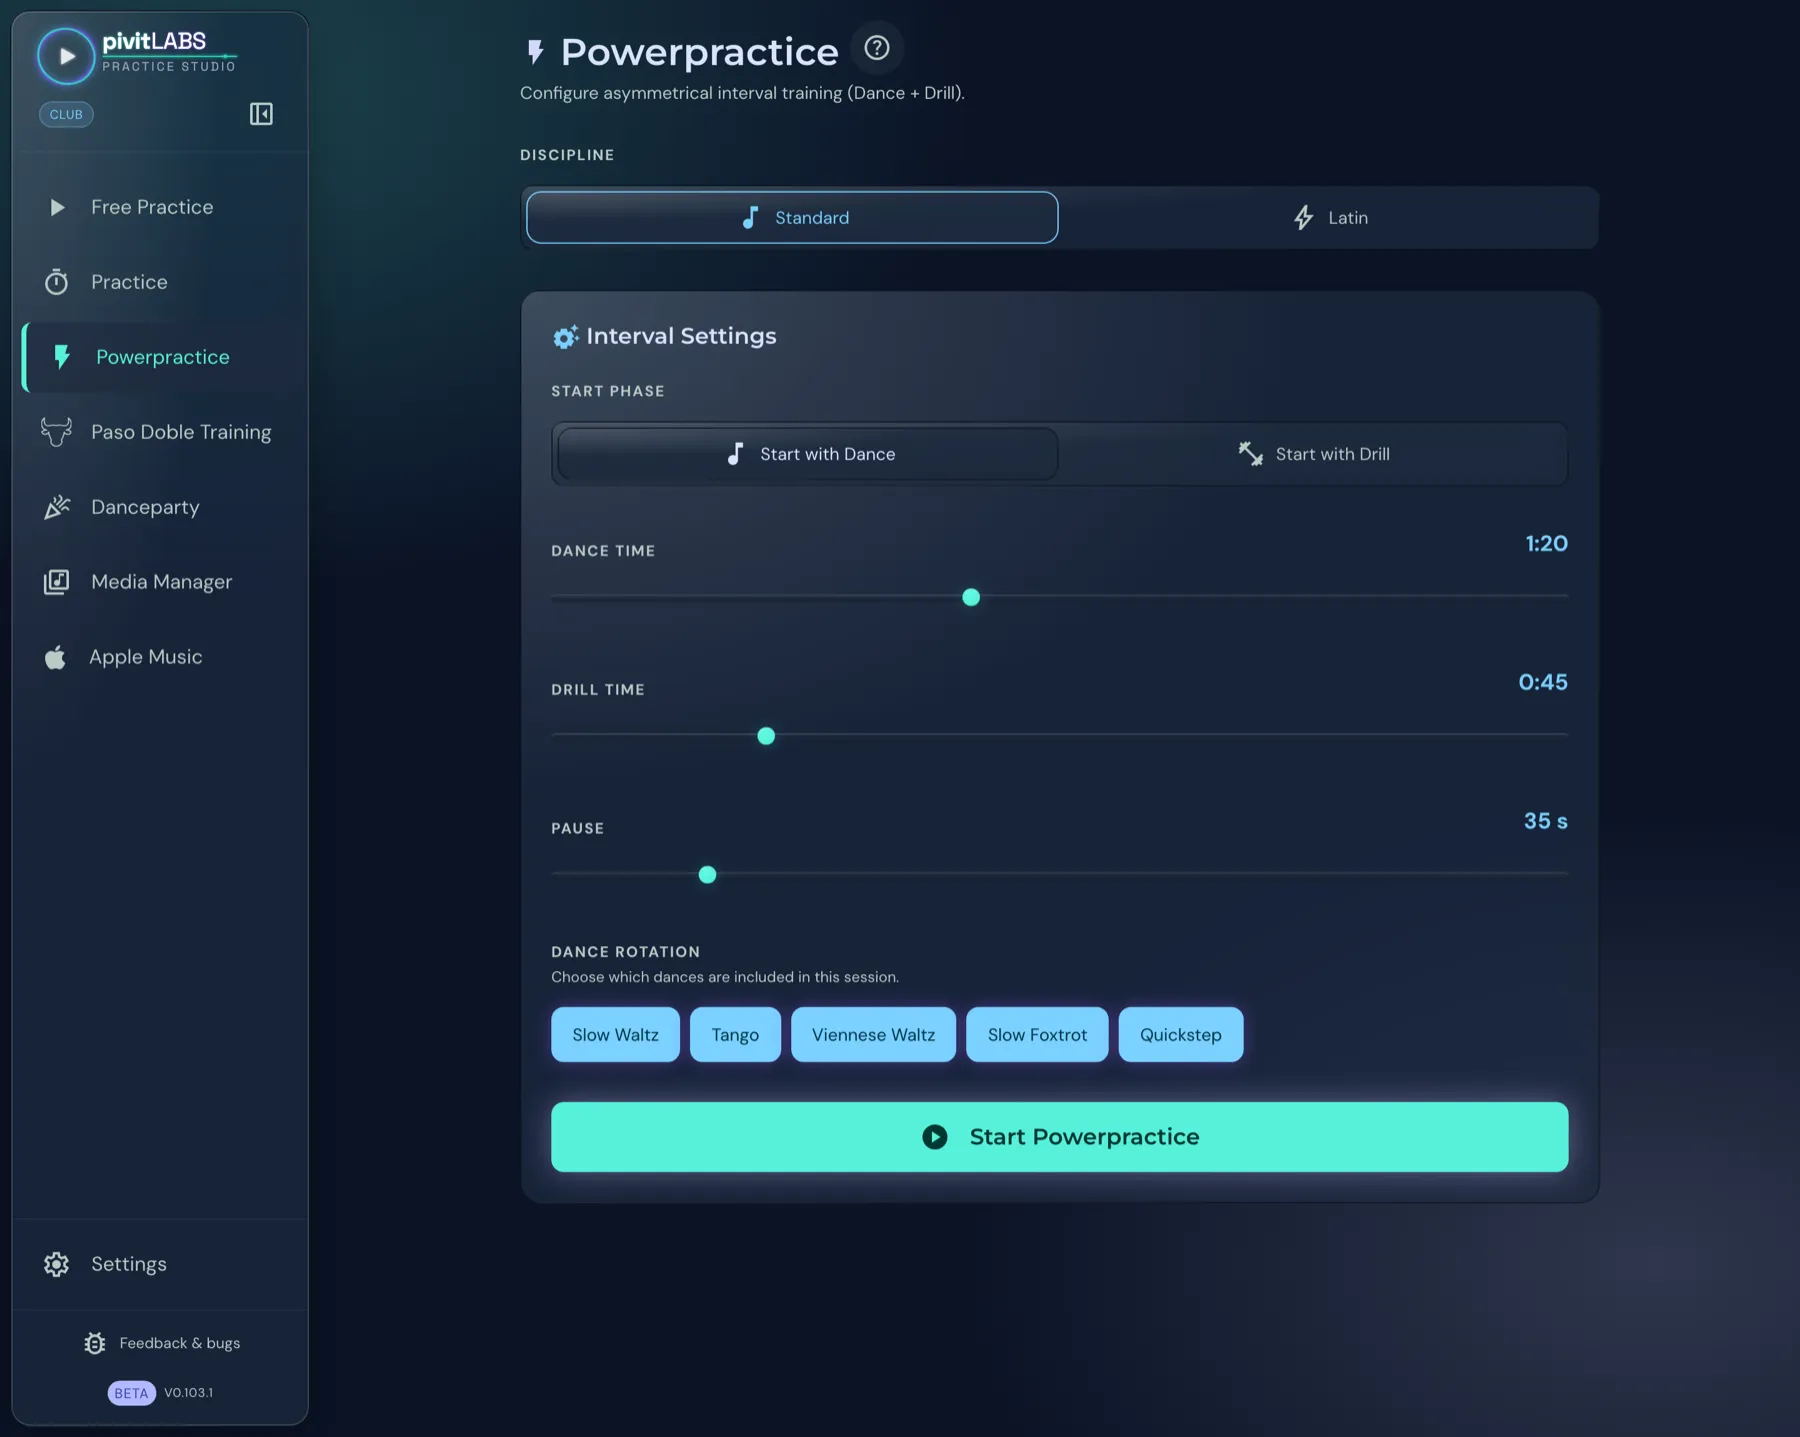The height and width of the screenshot is (1437, 1800).
Task: Click the Pause slider handle
Action: [x=707, y=875]
